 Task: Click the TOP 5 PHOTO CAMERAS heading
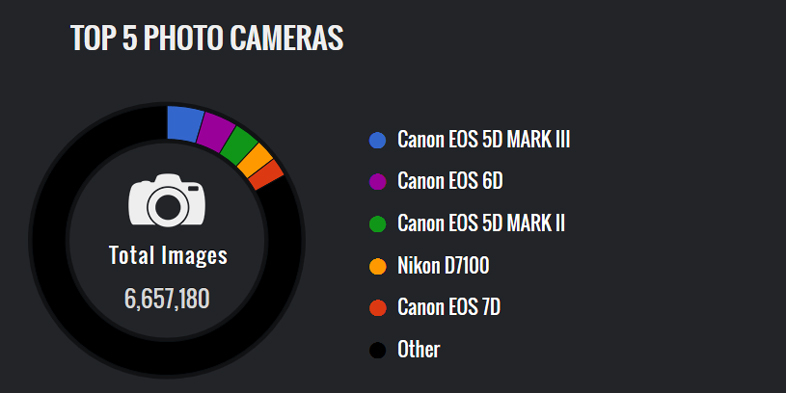207,38
